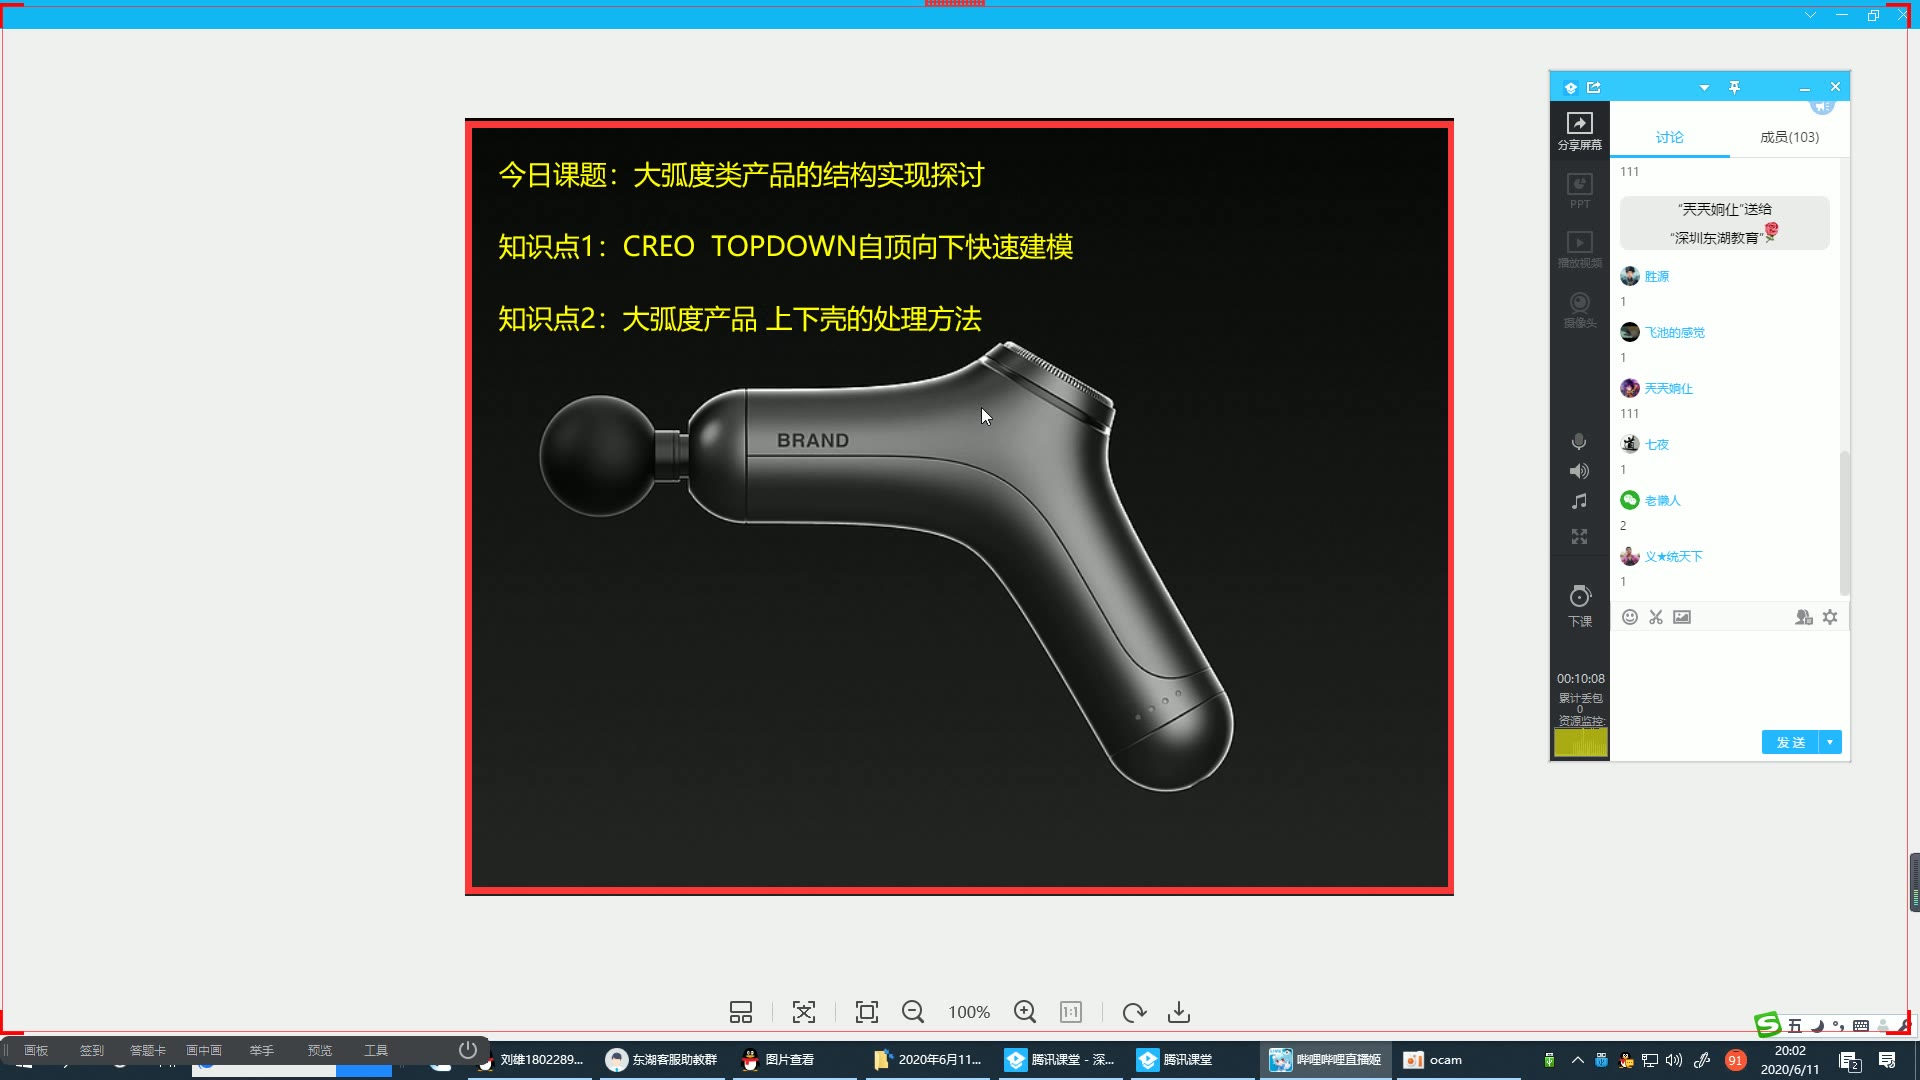Viewport: 1920px width, 1080px height.
Task: Pin the classroom panel with the pushpin icon
Action: (x=1734, y=88)
